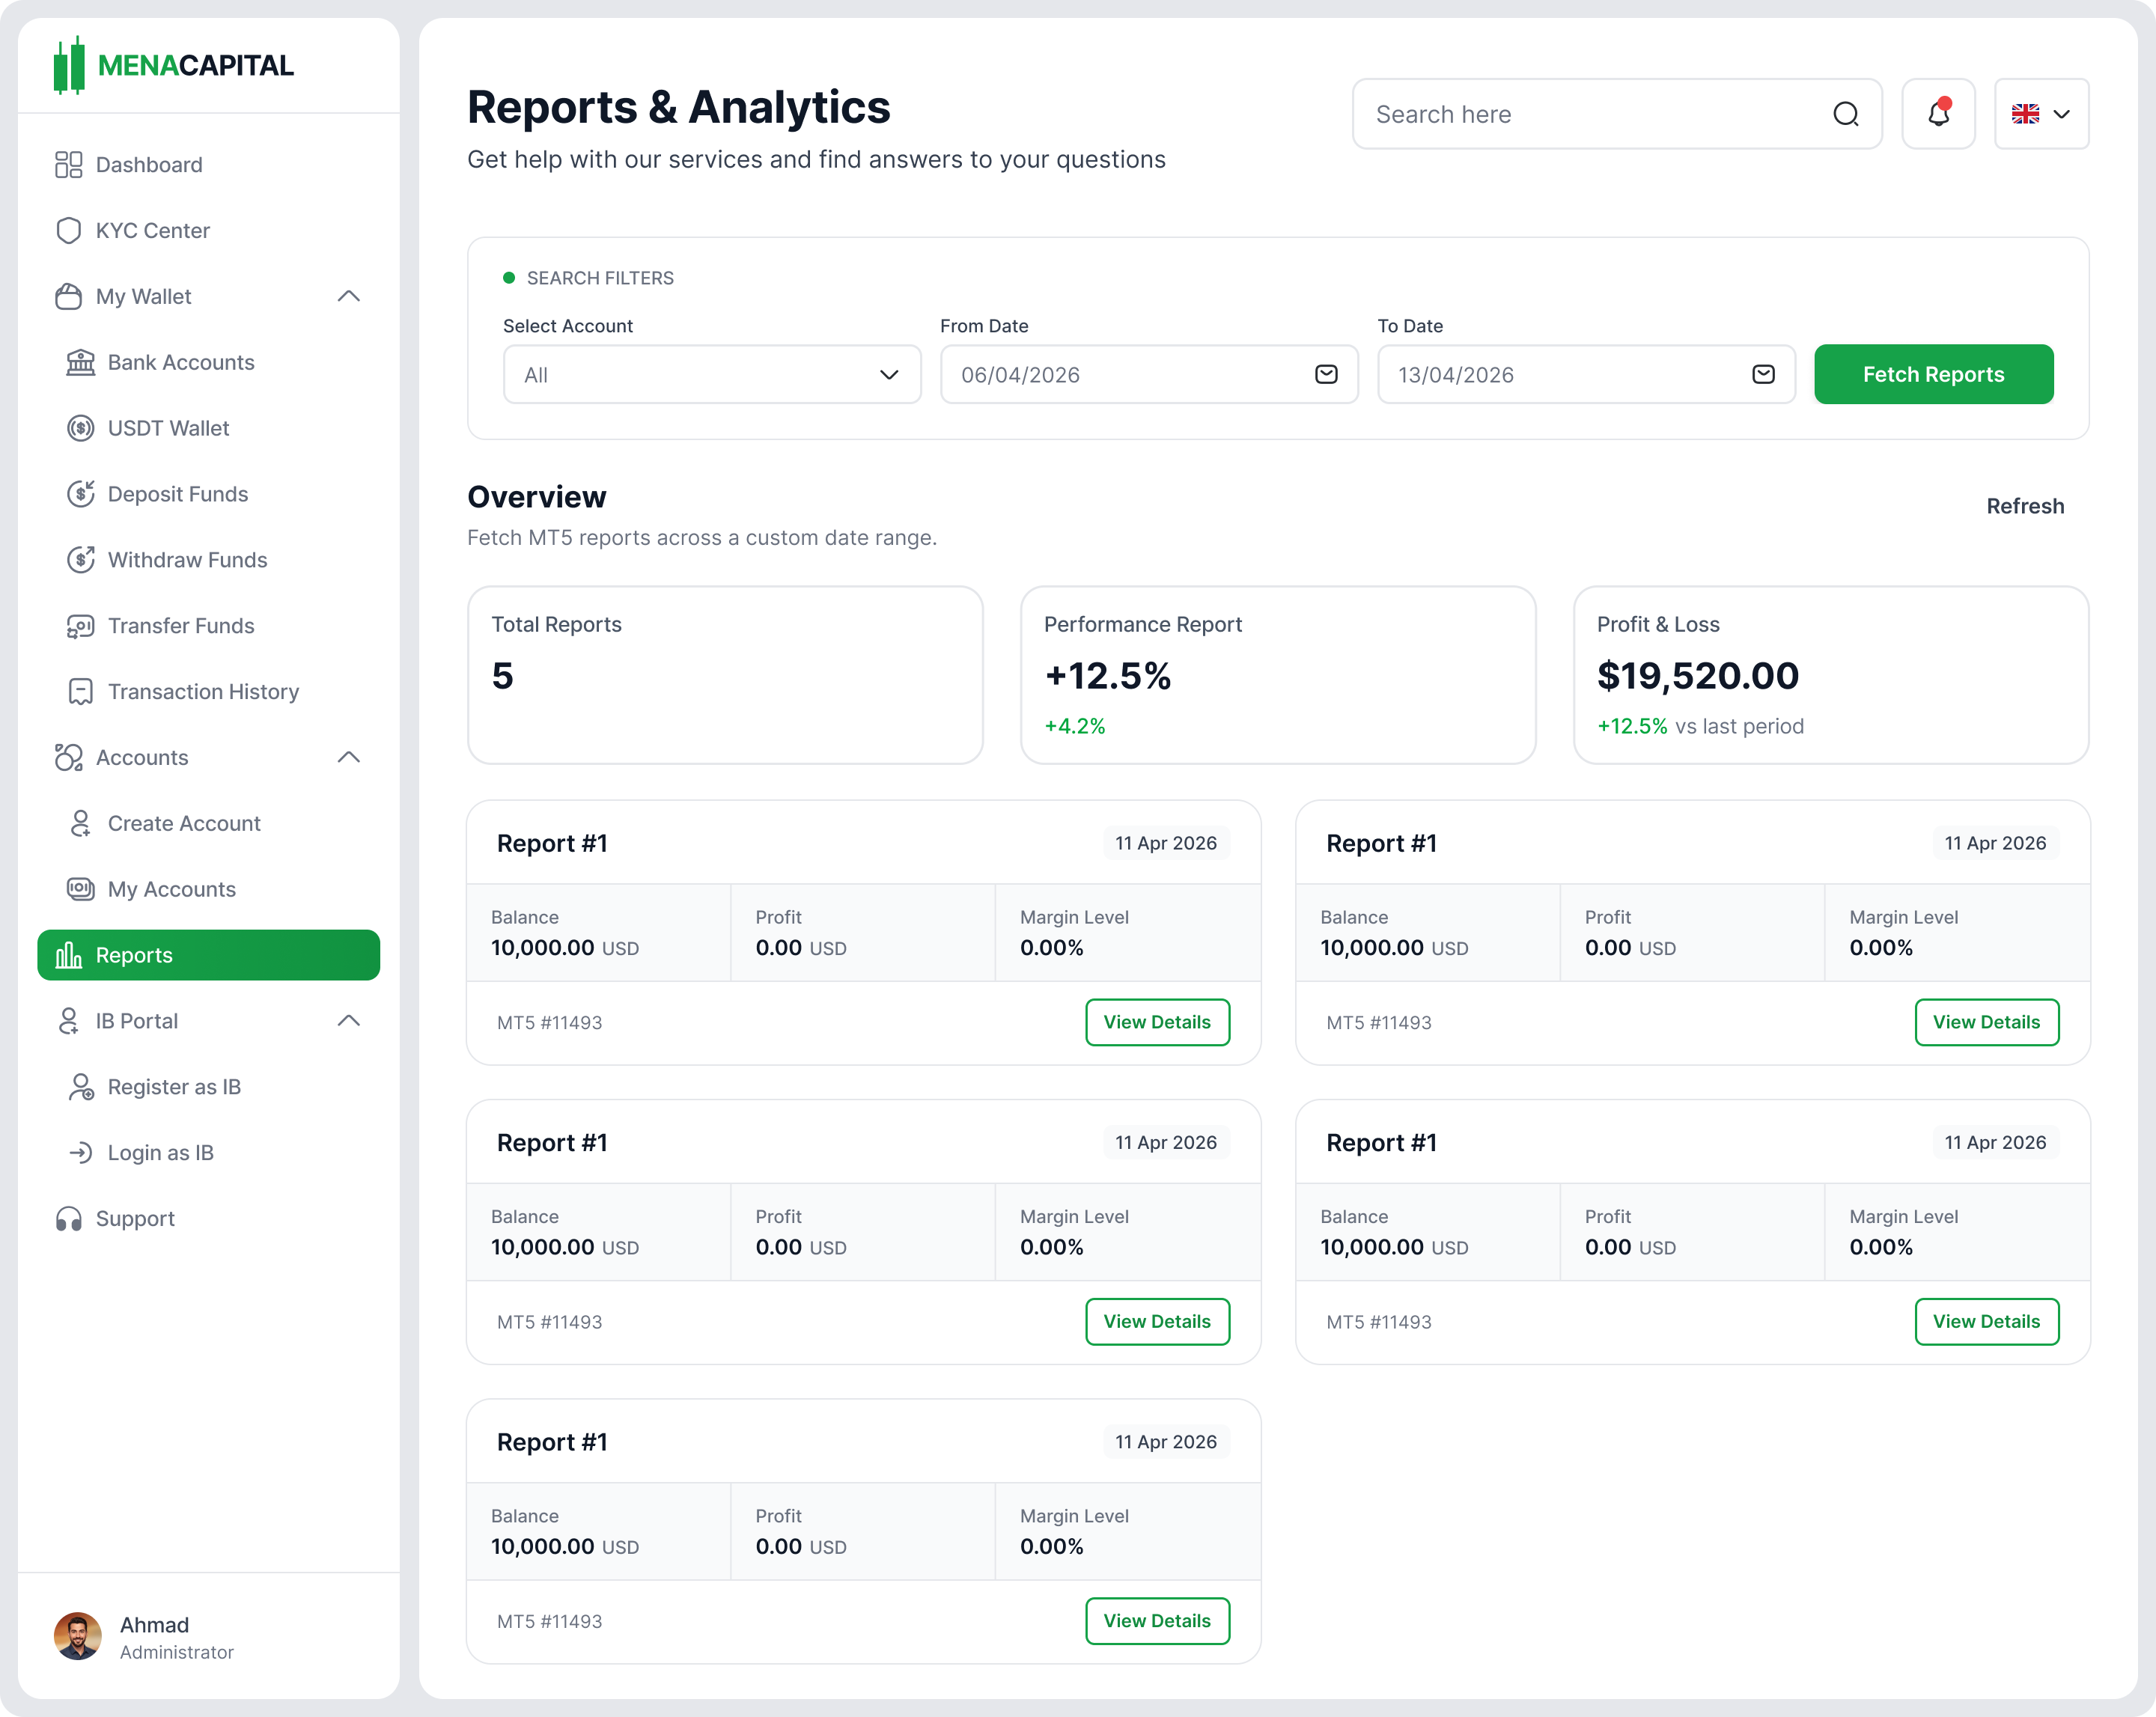Click the Withdraw Funds icon
This screenshot has height=1717, width=2156.
pos(81,560)
